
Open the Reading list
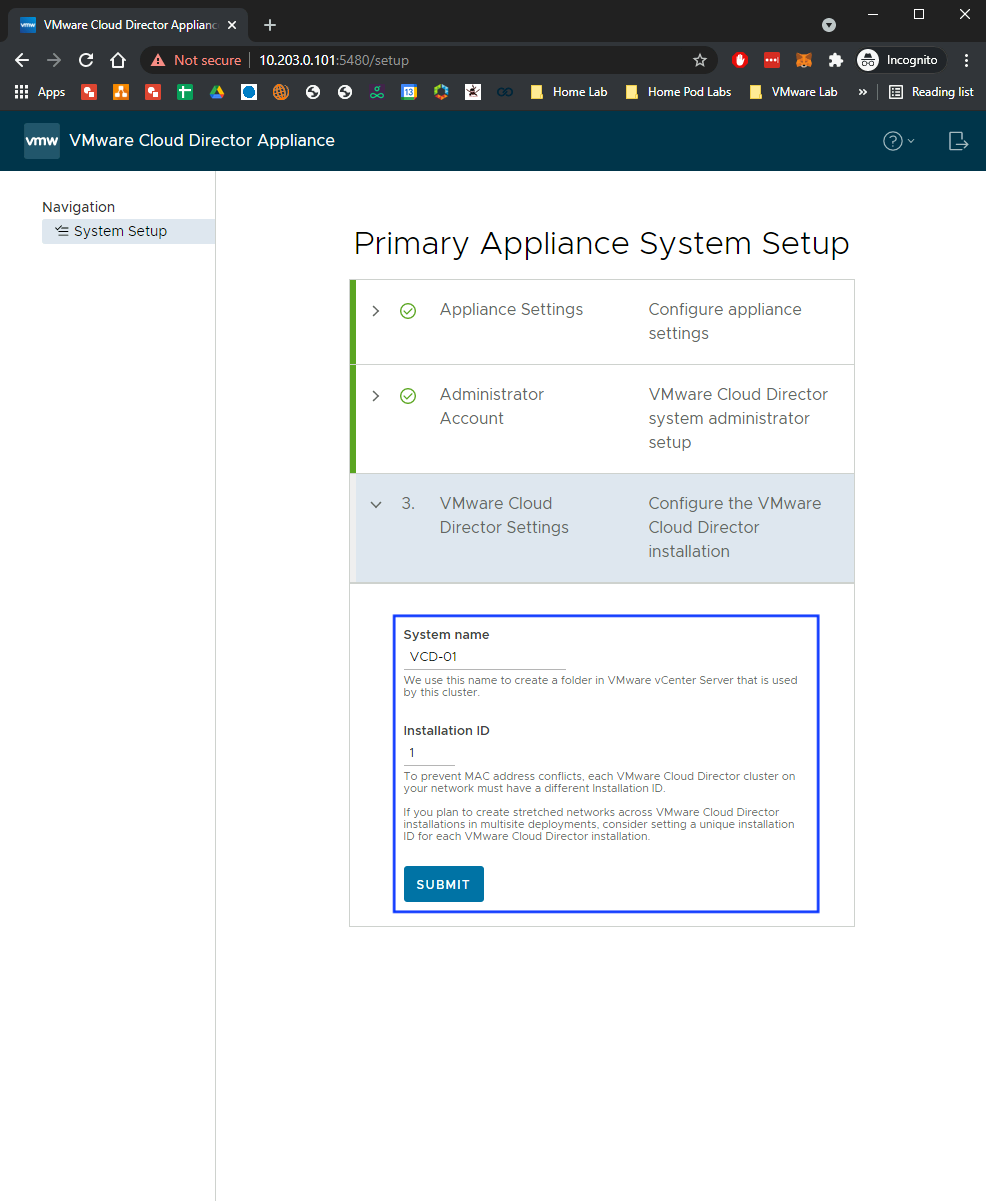coord(931,92)
